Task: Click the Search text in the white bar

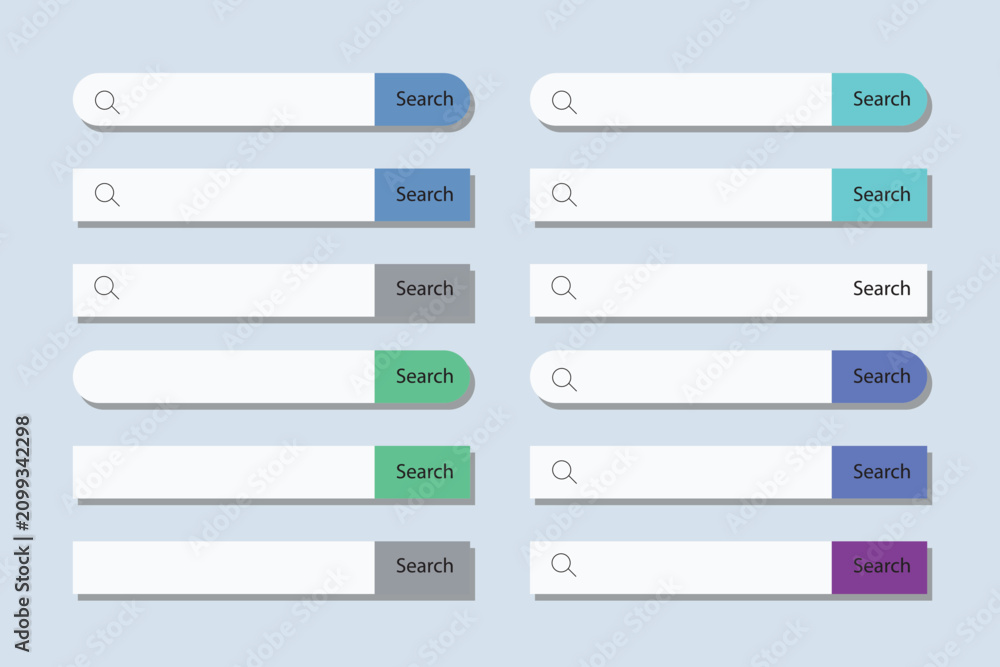Action: 881,288
